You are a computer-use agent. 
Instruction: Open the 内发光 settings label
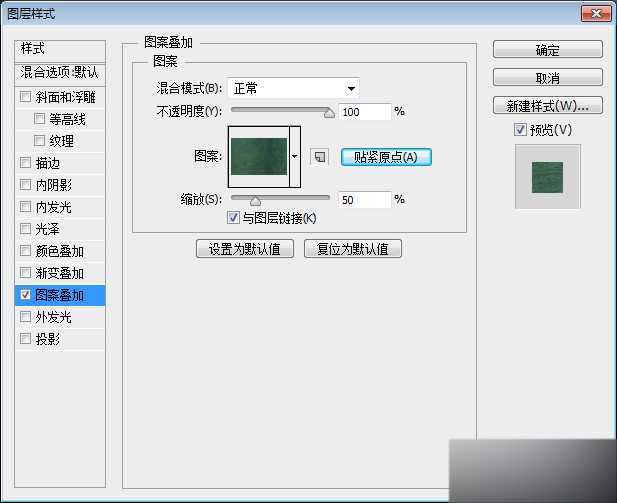[54, 207]
